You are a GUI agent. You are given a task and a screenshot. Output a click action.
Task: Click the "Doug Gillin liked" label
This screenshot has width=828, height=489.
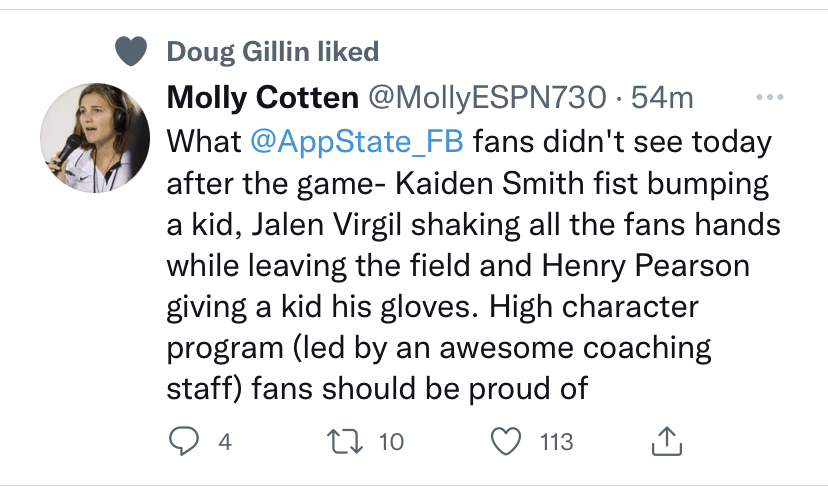tap(272, 51)
